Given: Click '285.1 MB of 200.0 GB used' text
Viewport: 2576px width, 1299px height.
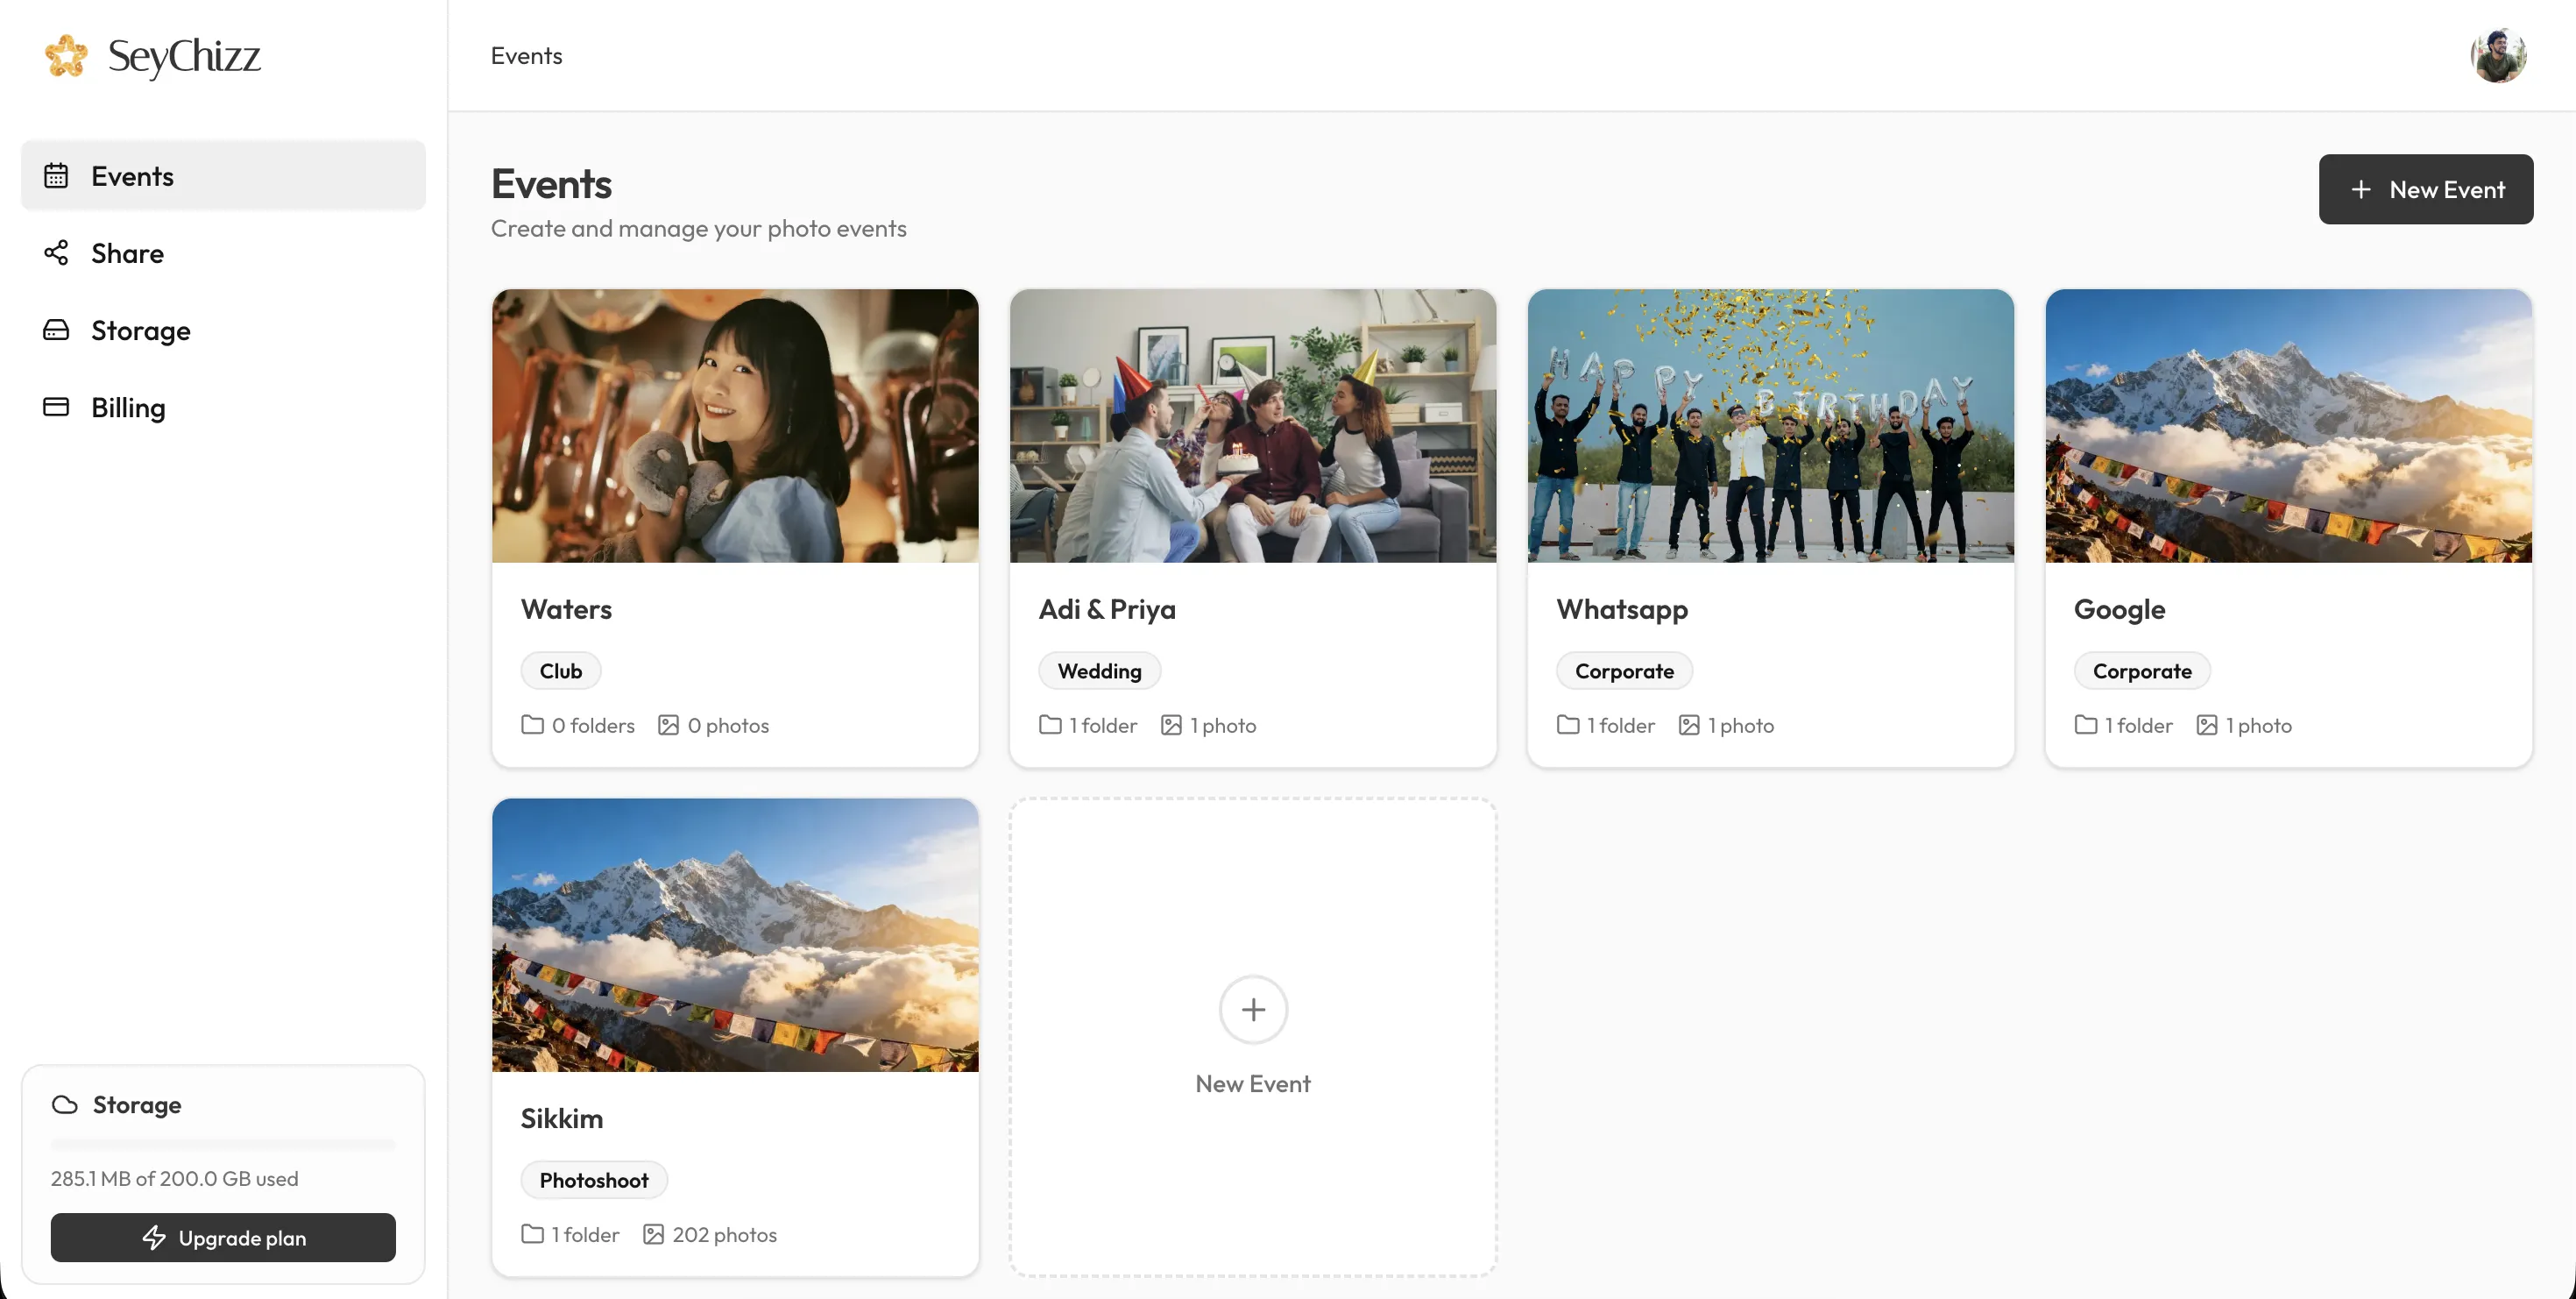Looking at the screenshot, I should click(175, 1179).
